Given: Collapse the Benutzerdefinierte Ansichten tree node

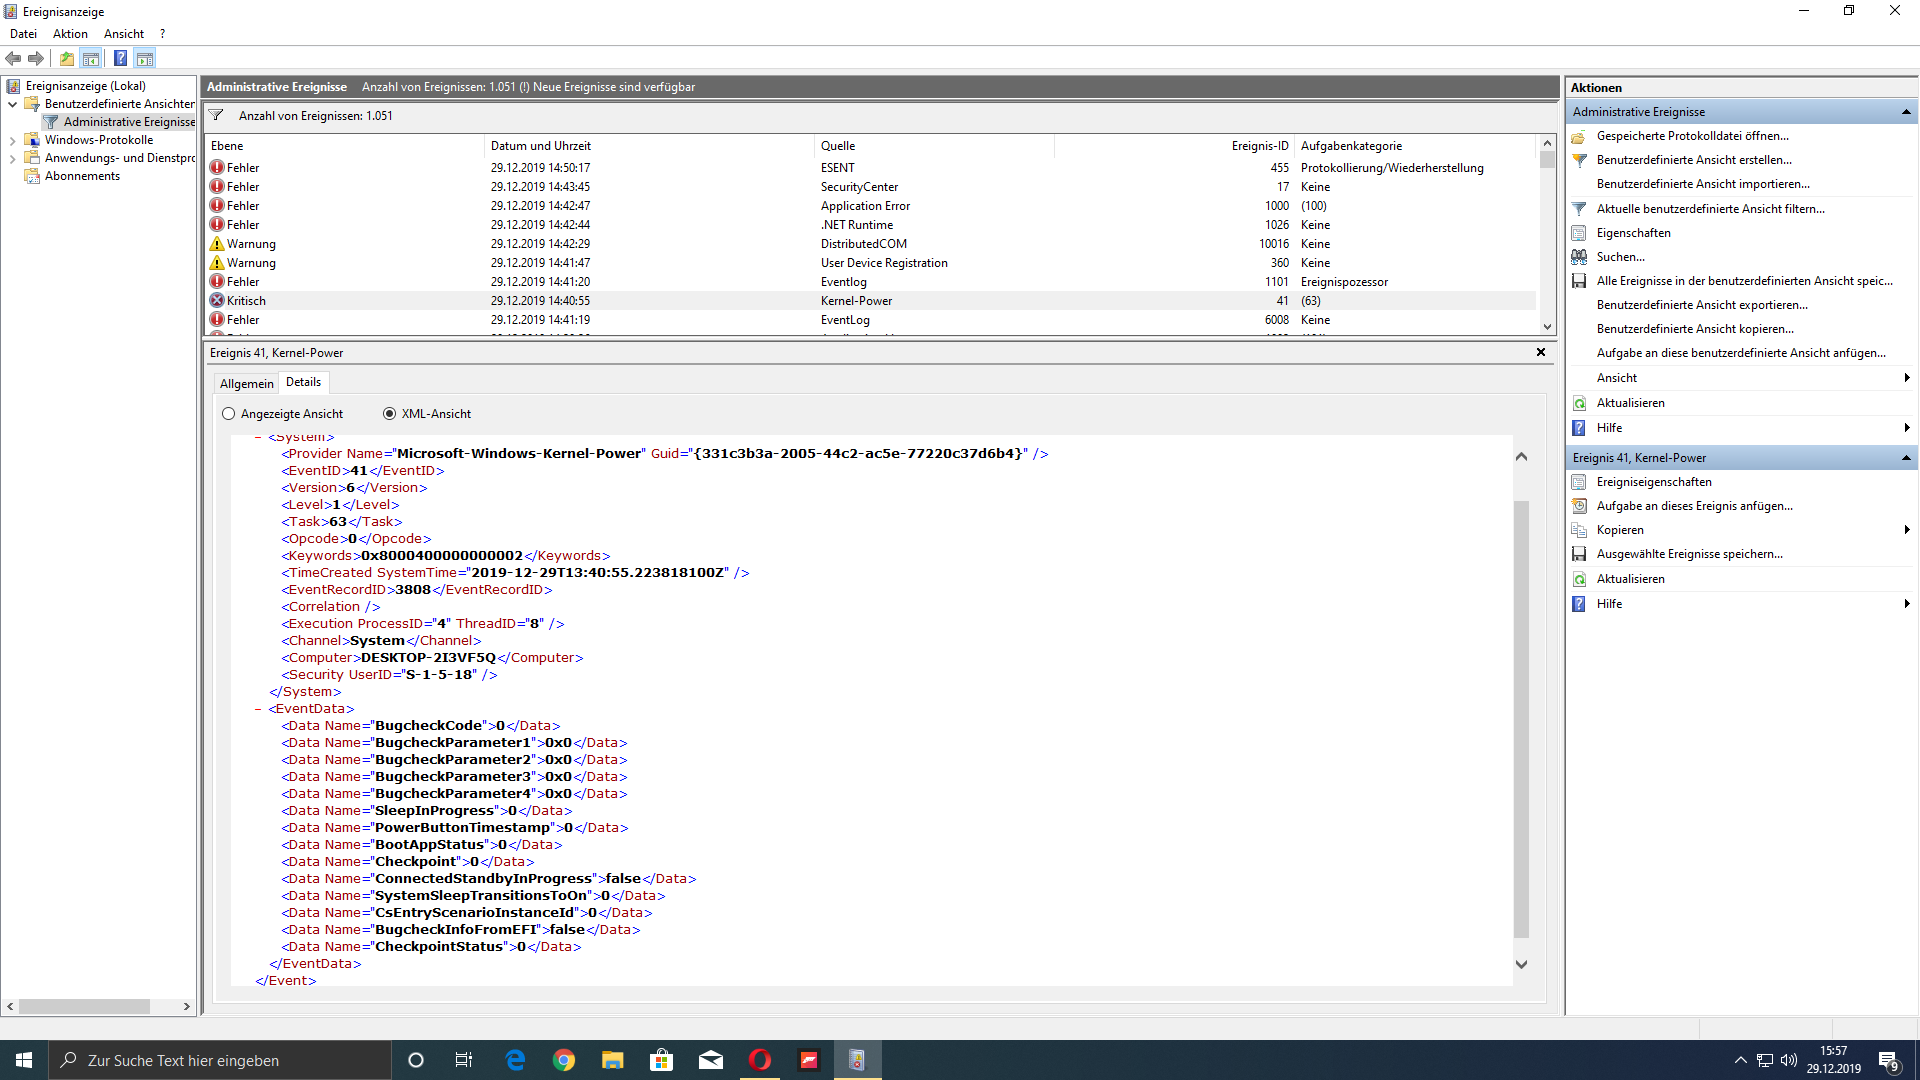Looking at the screenshot, I should 12,104.
